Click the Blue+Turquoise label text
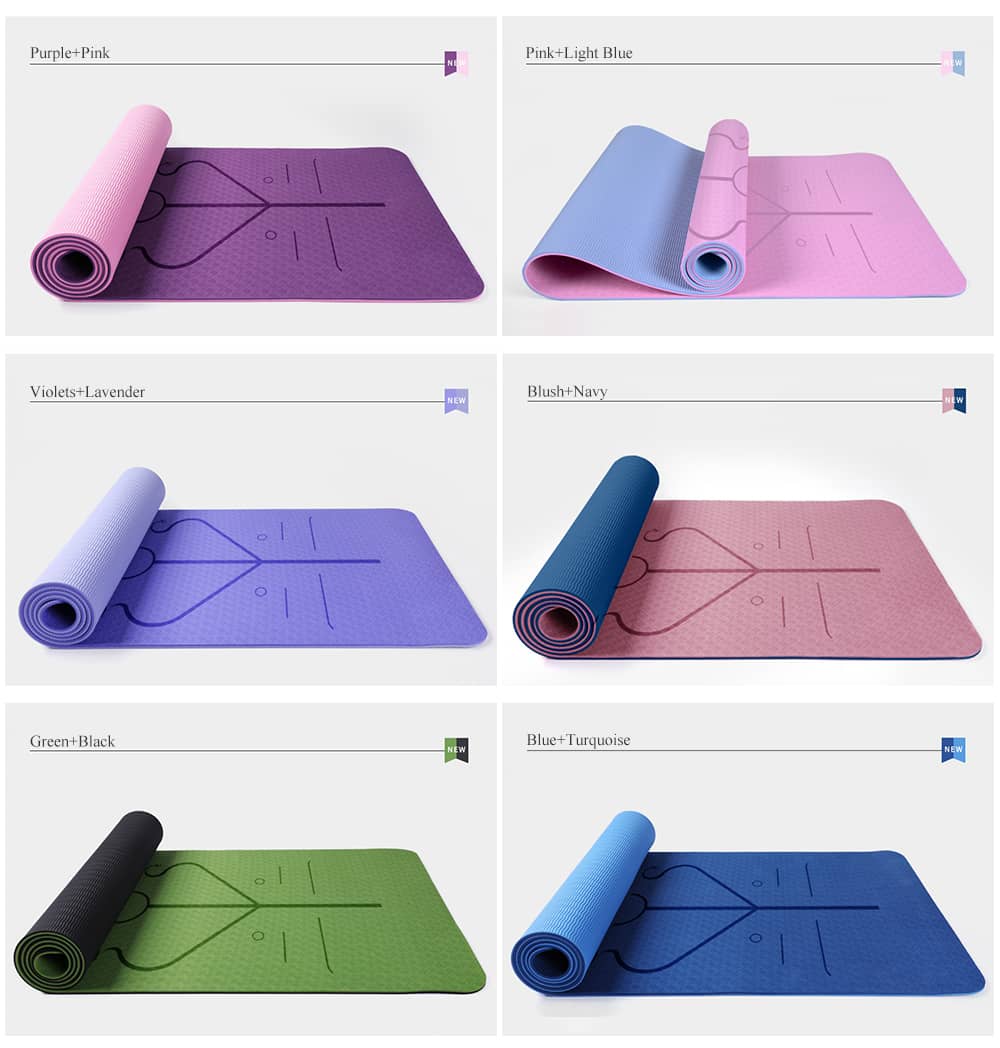 (x=578, y=740)
